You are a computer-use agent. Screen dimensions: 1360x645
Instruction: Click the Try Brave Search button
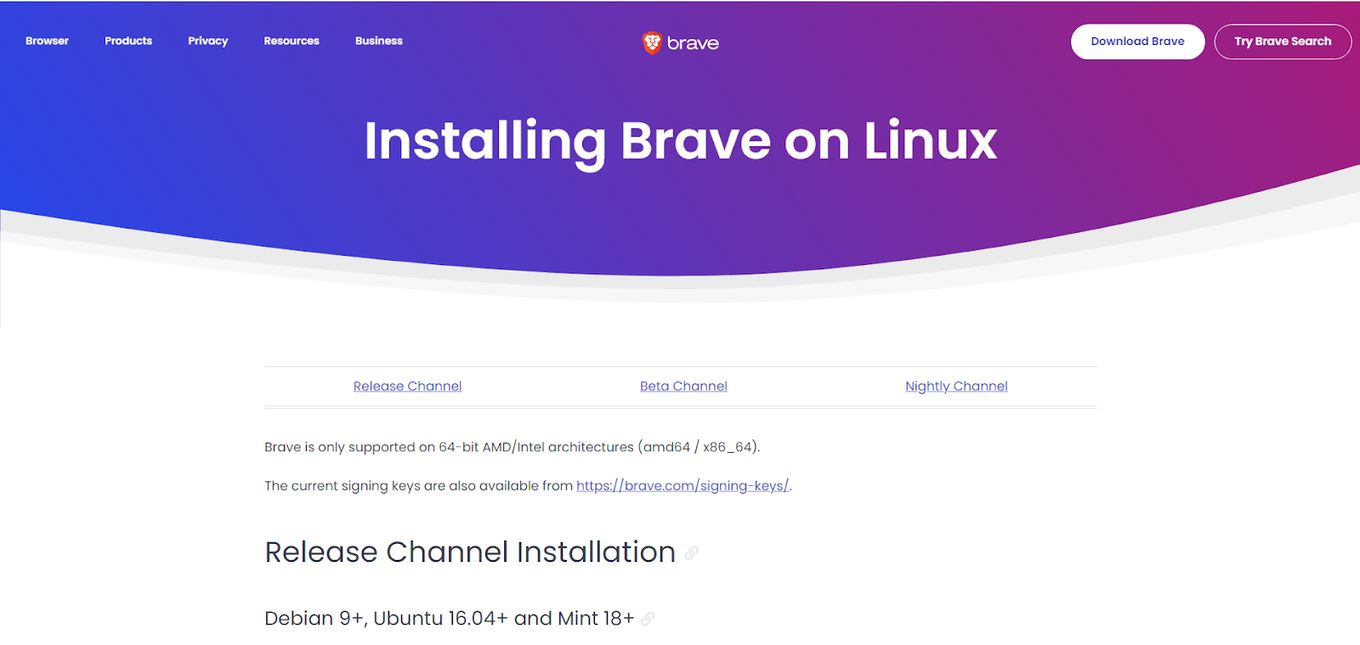pyautogui.click(x=1283, y=42)
